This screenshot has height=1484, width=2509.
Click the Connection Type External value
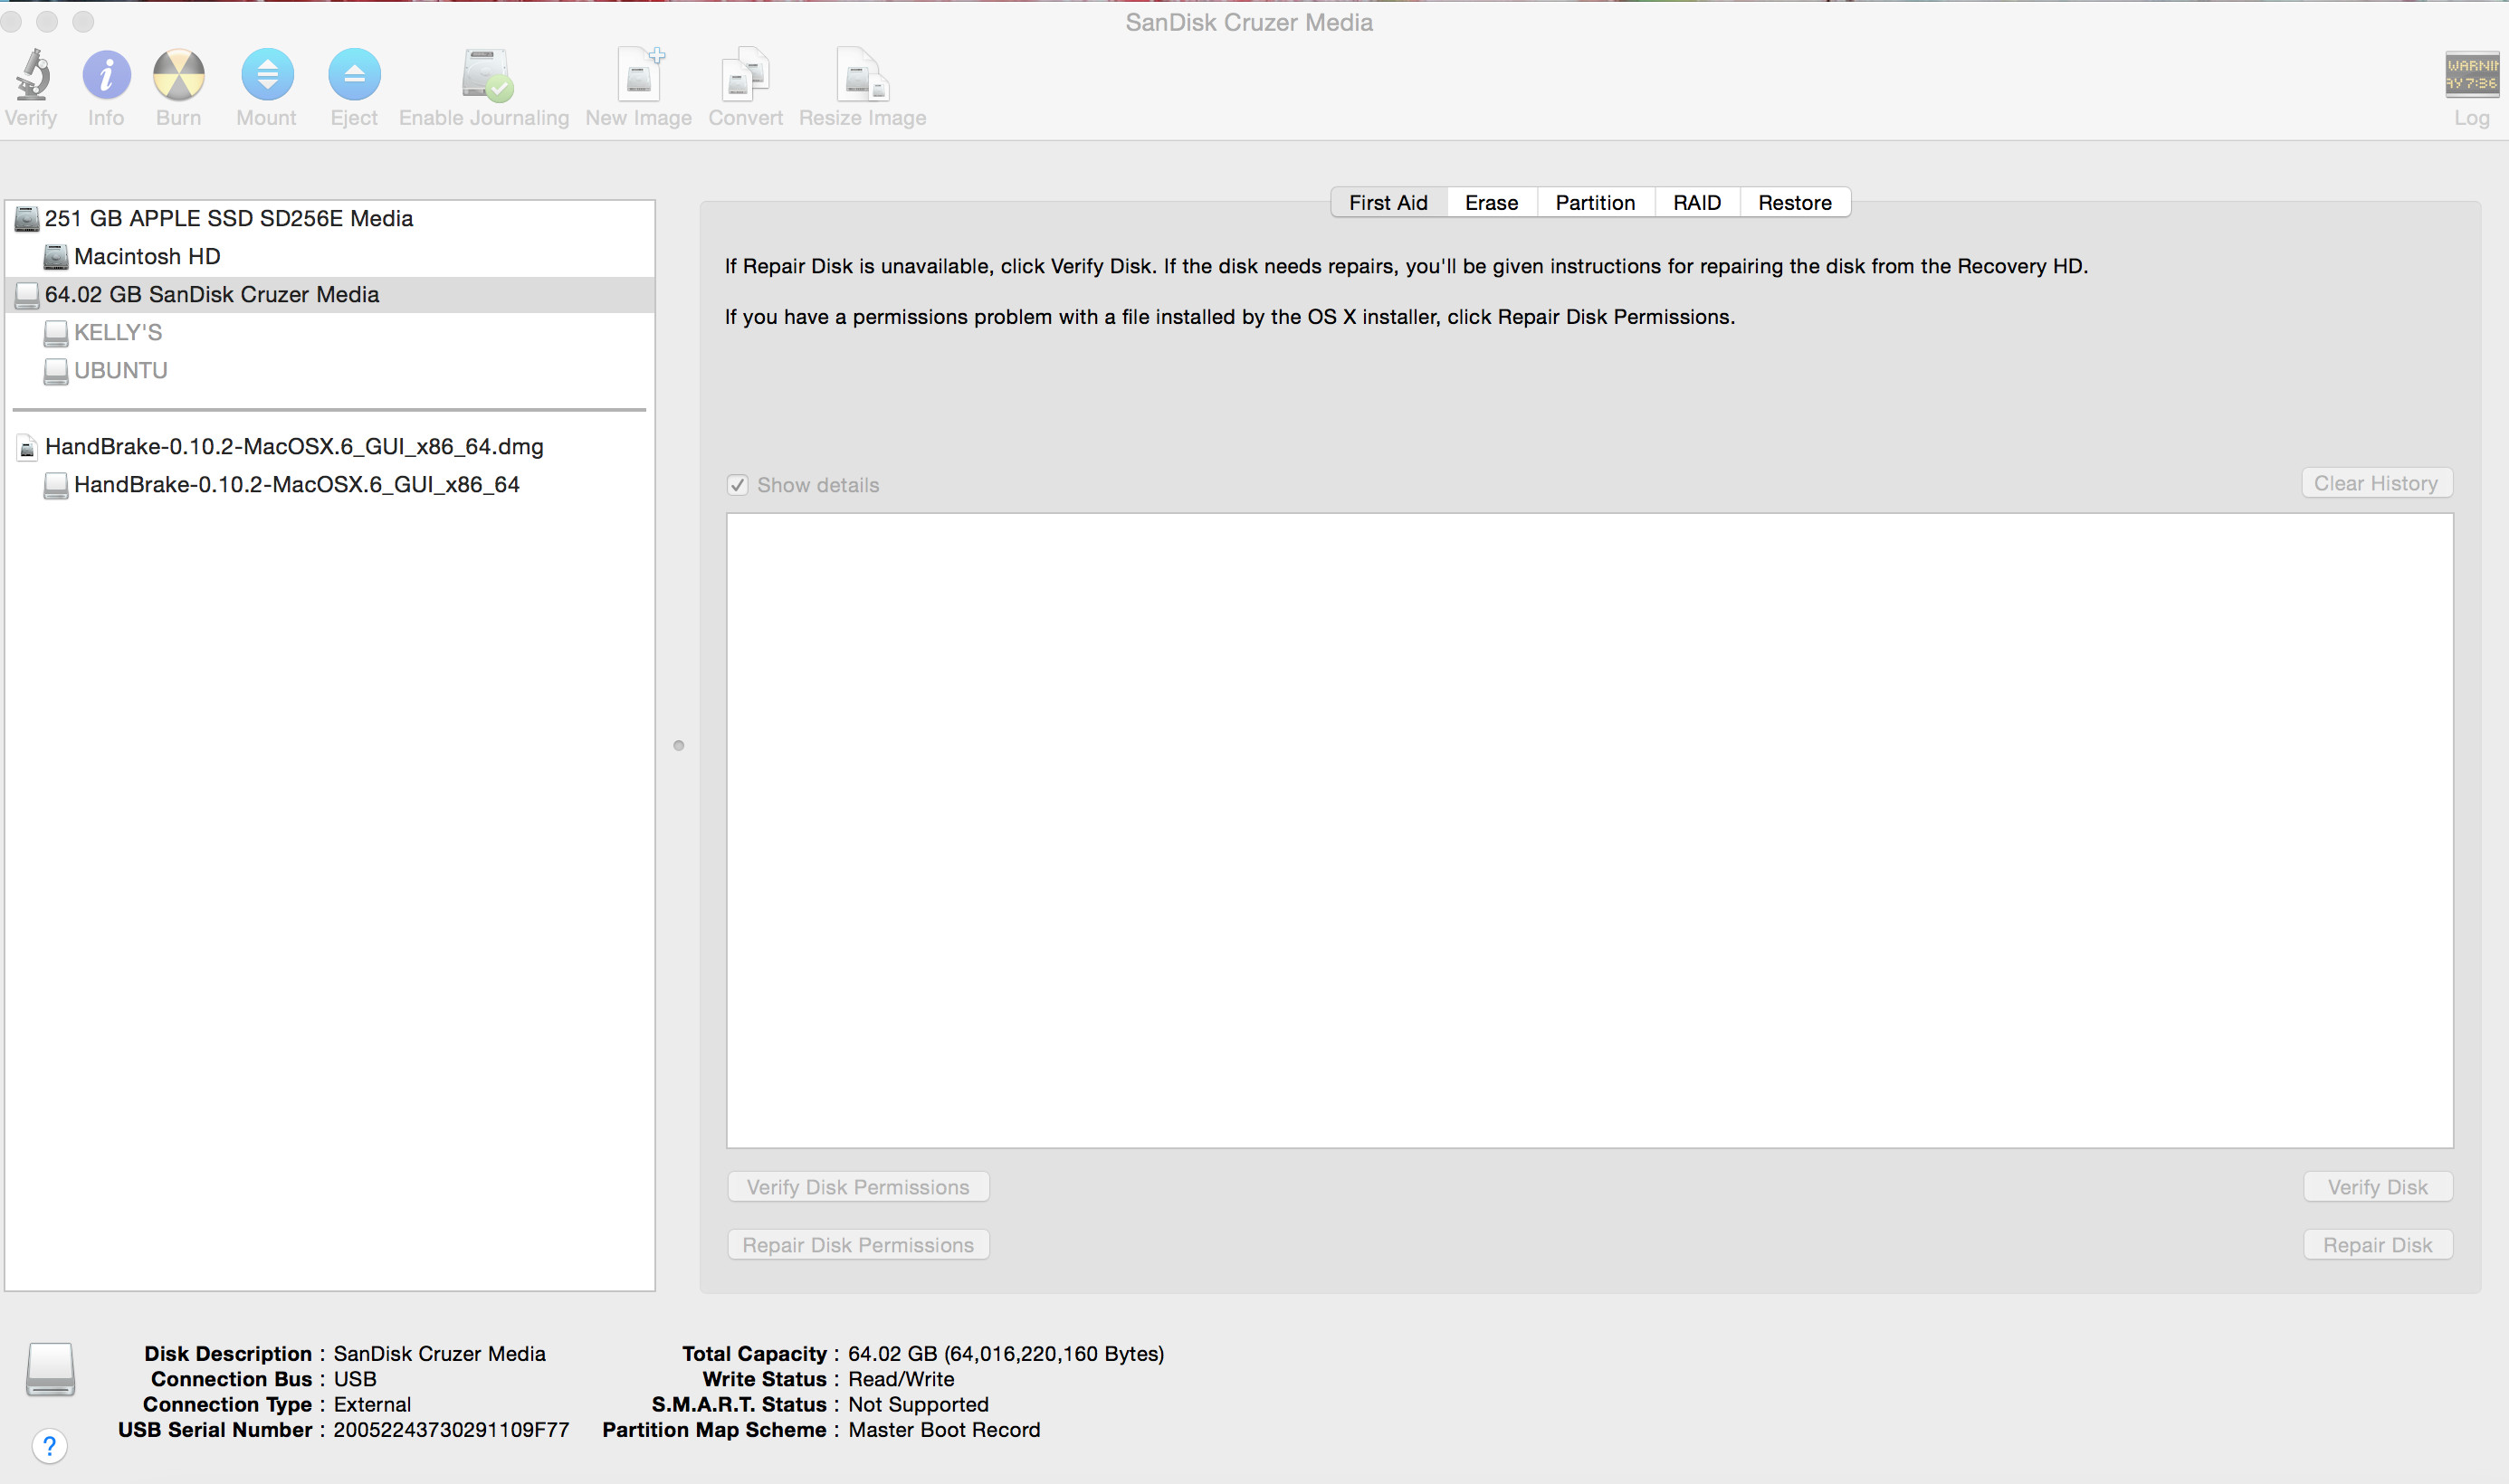point(372,1405)
